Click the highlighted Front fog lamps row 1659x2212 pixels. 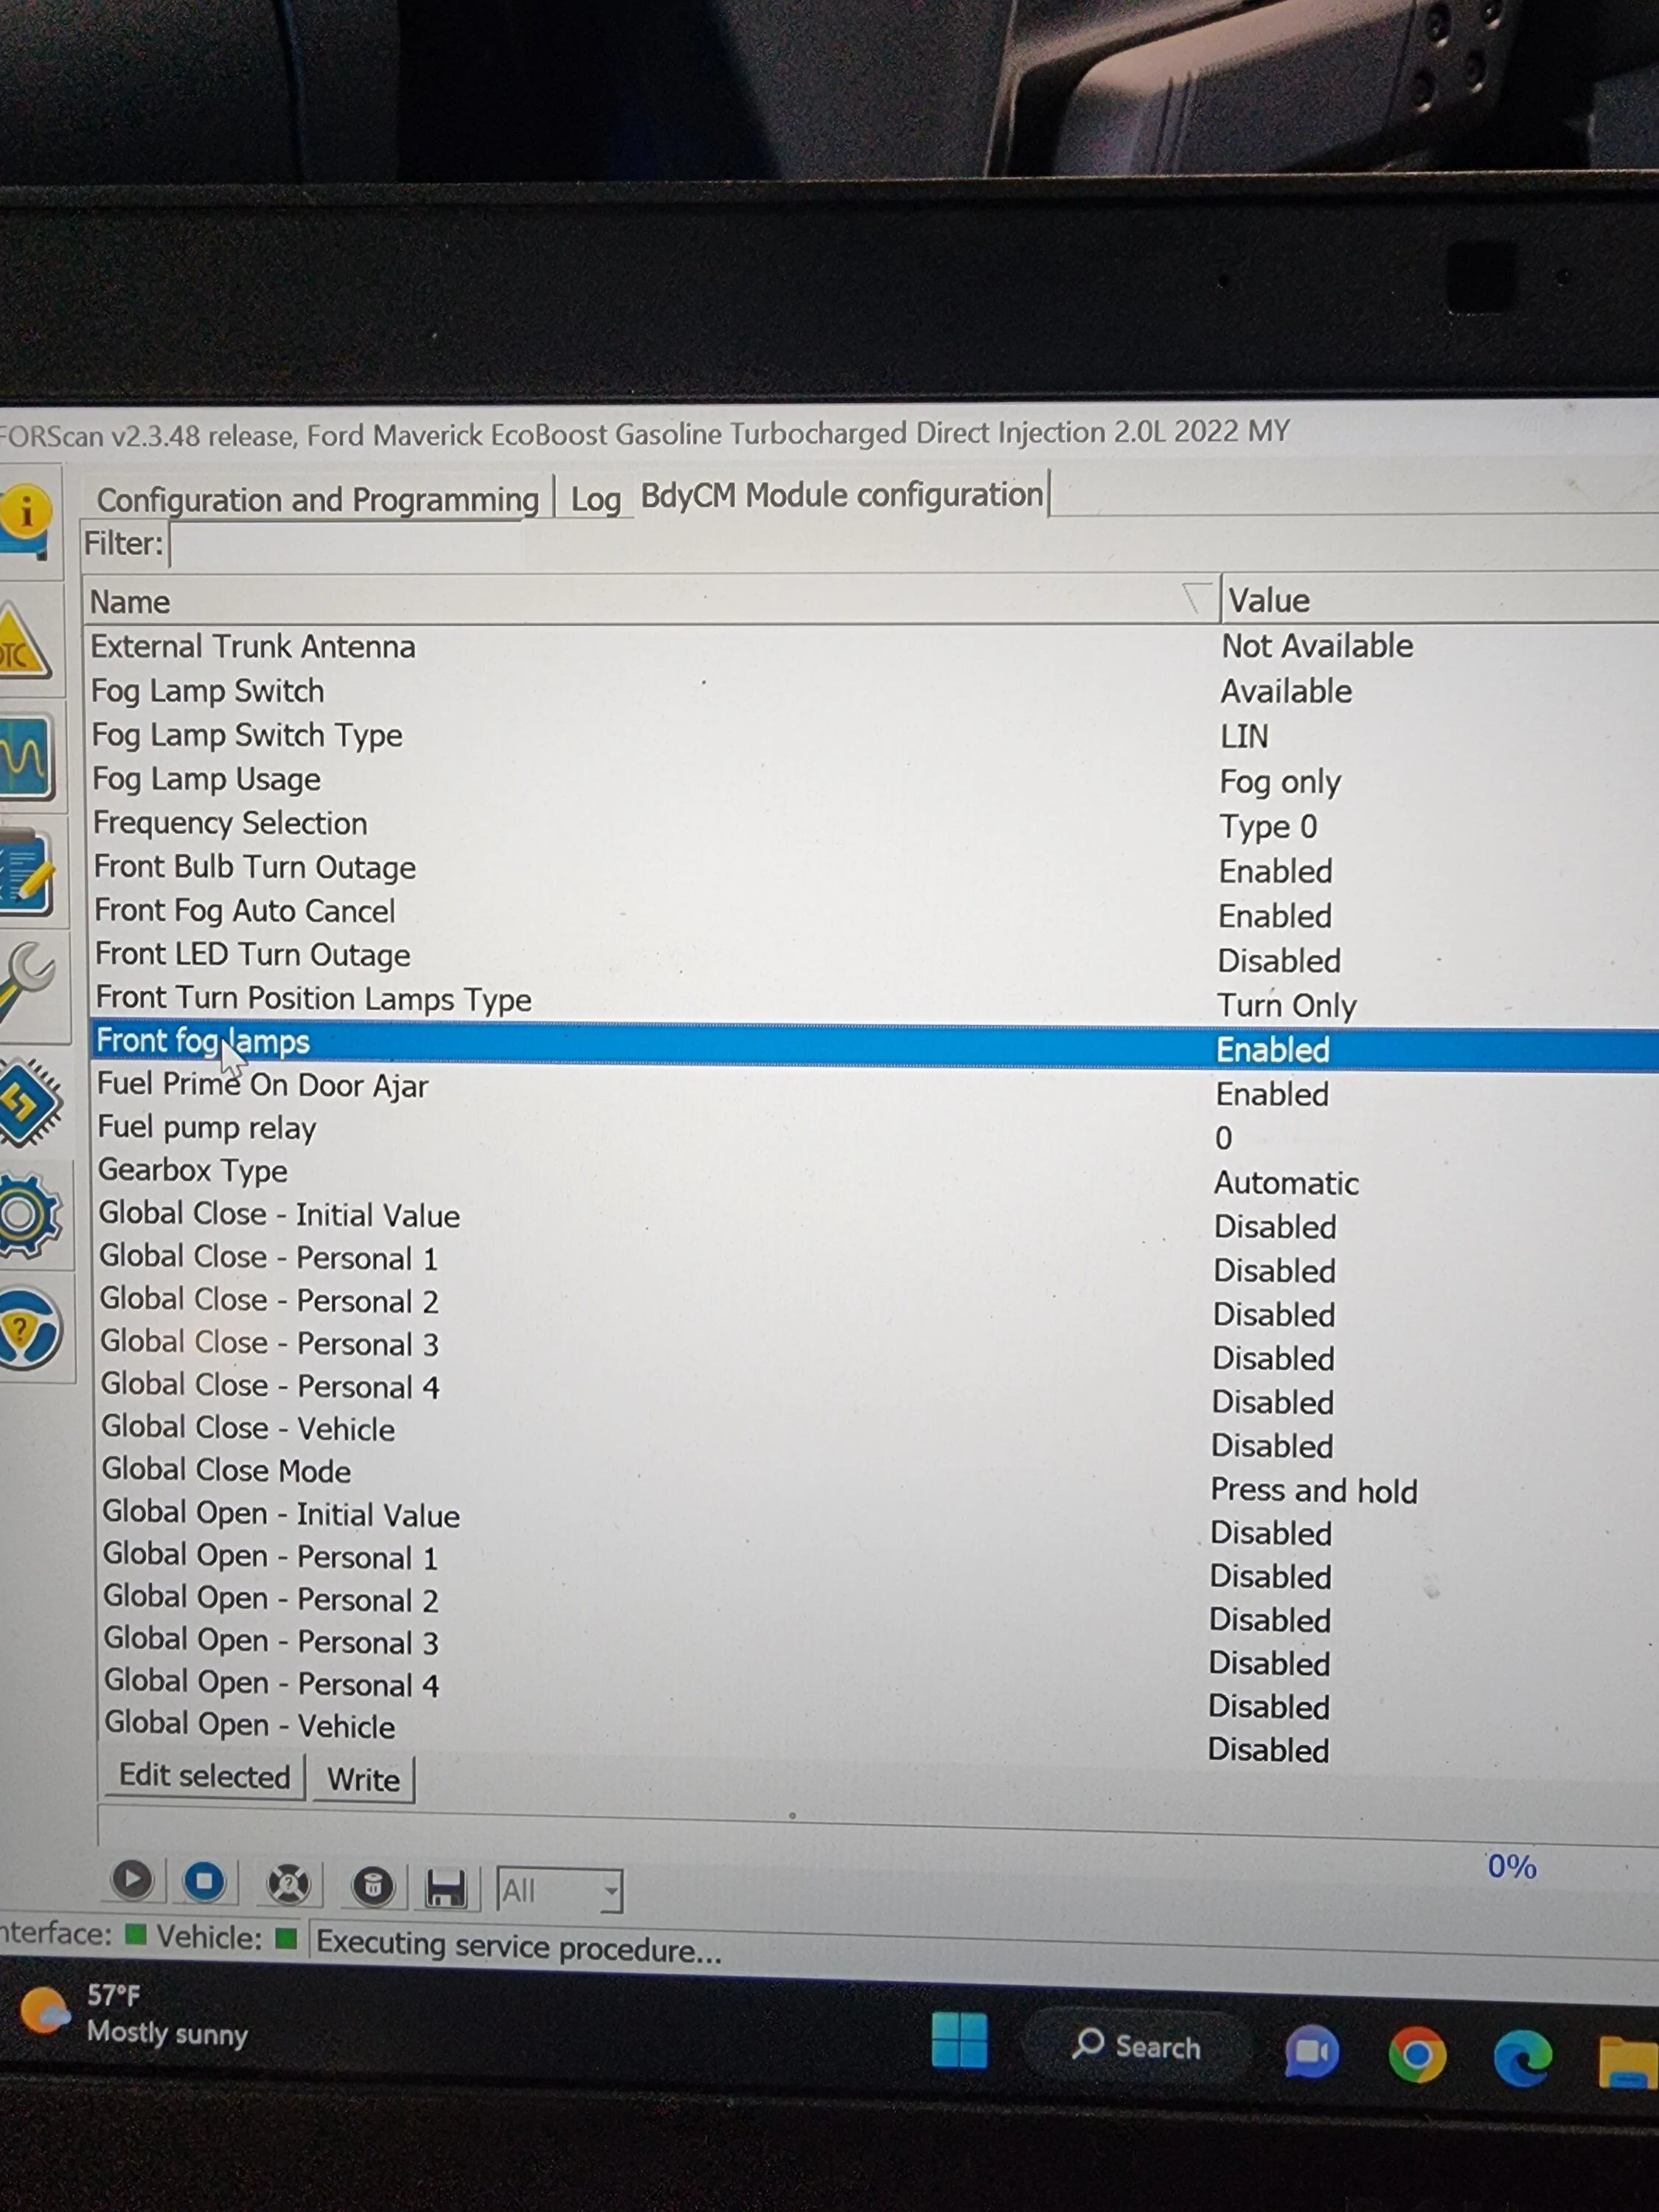click(x=876, y=1045)
